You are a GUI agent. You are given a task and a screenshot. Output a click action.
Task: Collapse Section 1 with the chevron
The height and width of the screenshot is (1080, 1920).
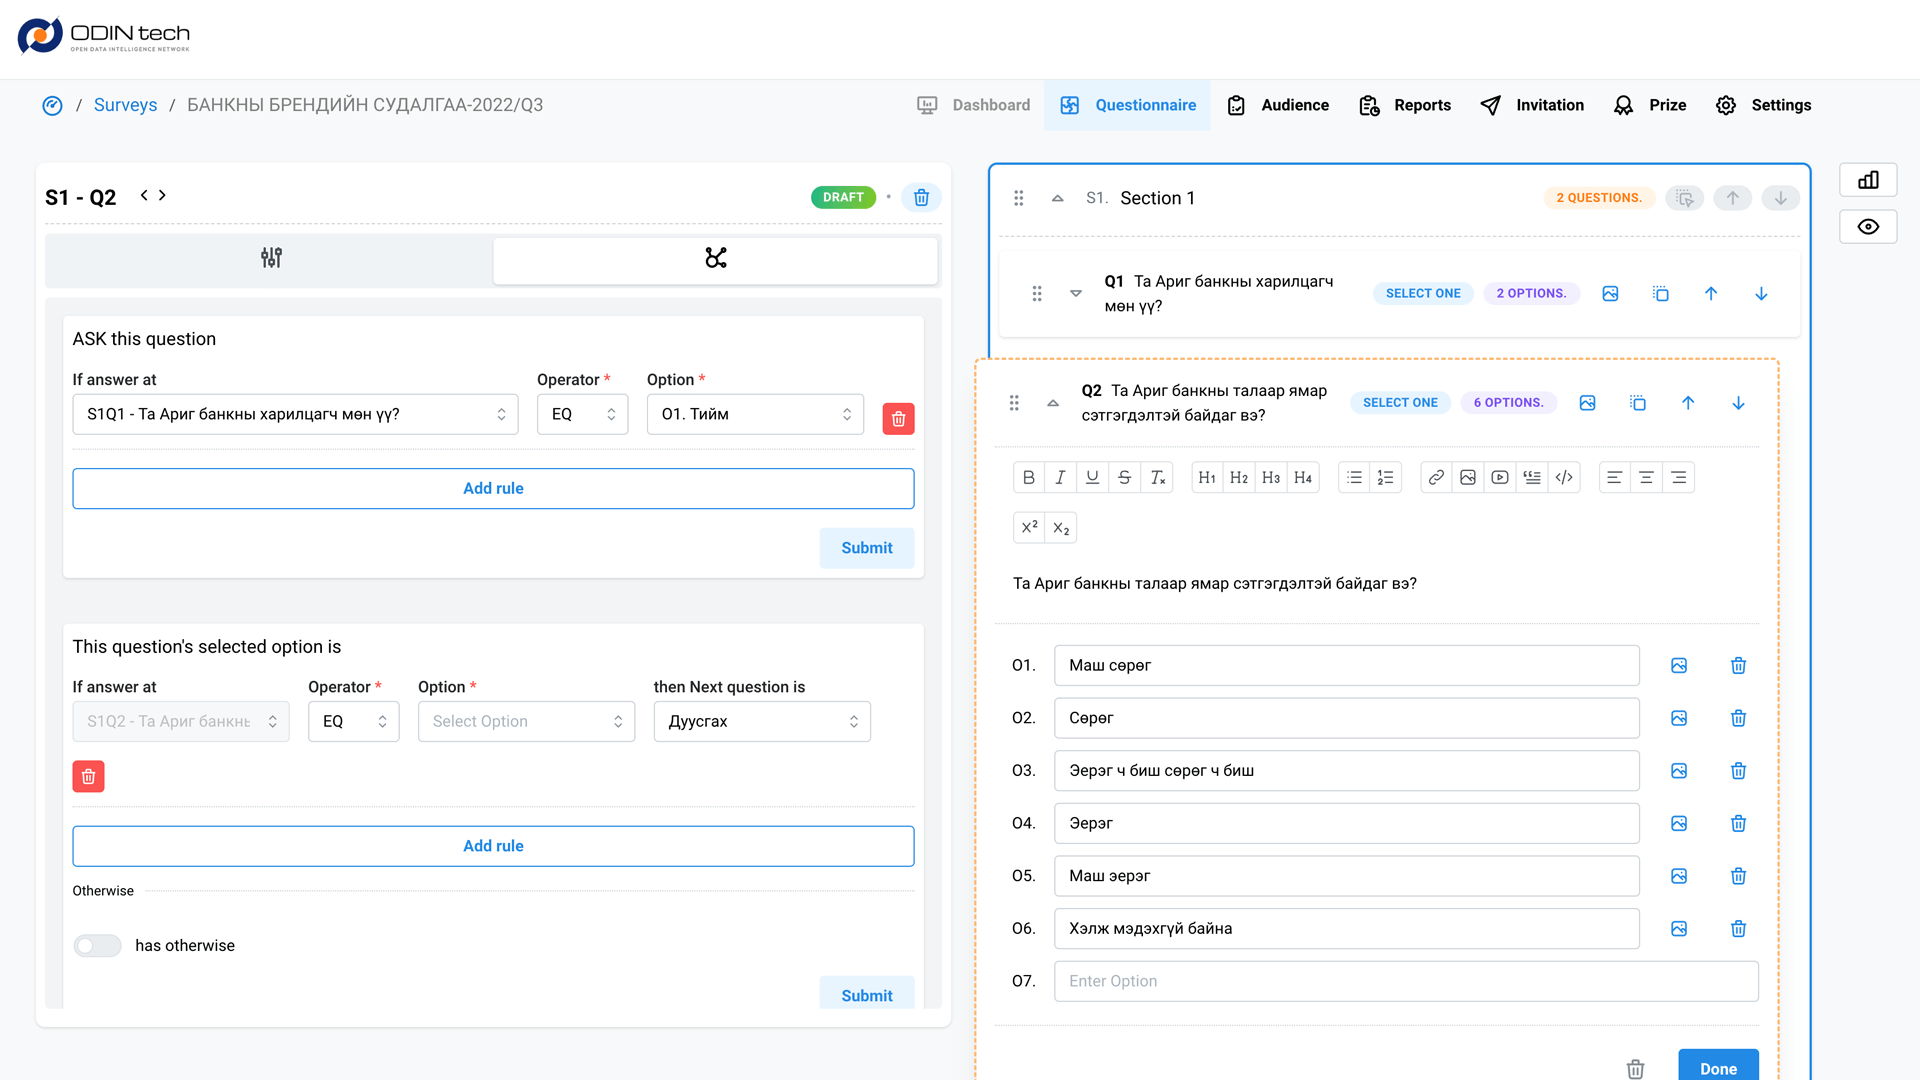[x=1057, y=198]
